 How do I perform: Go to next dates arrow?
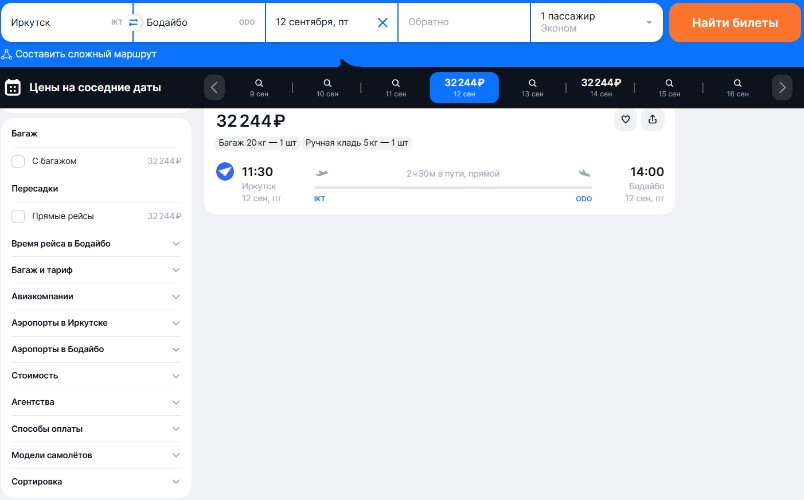coord(782,88)
